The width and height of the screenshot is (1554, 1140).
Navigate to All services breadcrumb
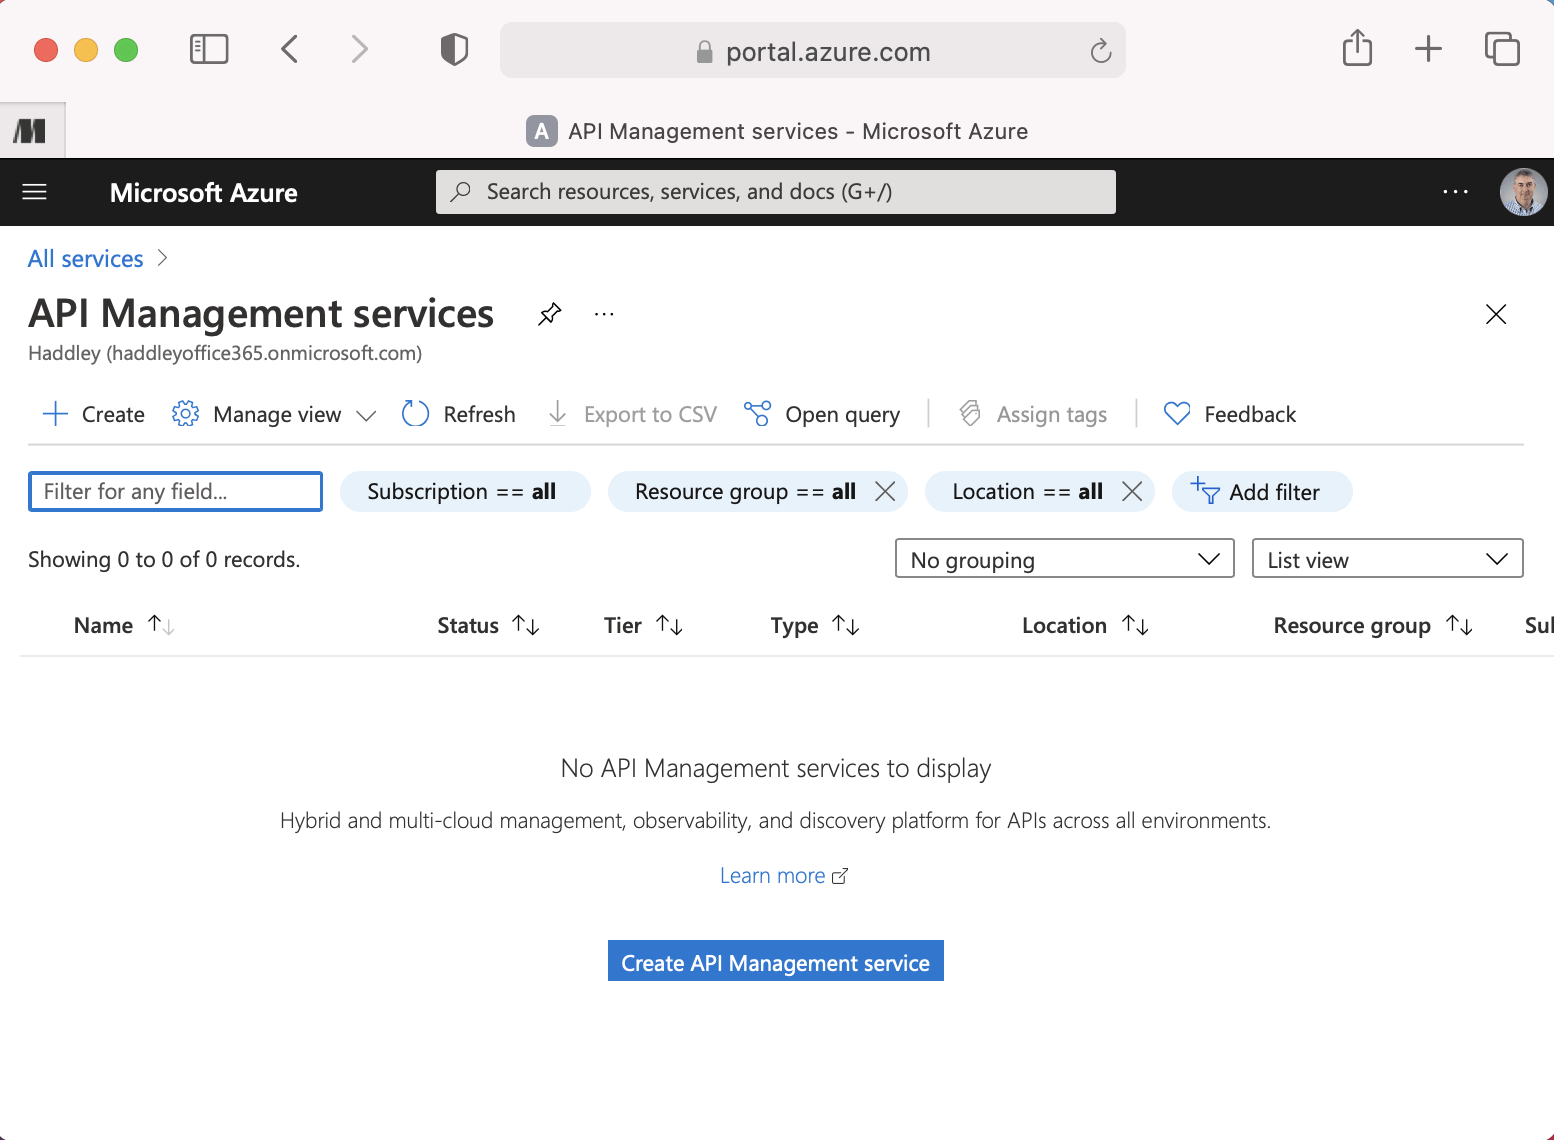tap(86, 259)
